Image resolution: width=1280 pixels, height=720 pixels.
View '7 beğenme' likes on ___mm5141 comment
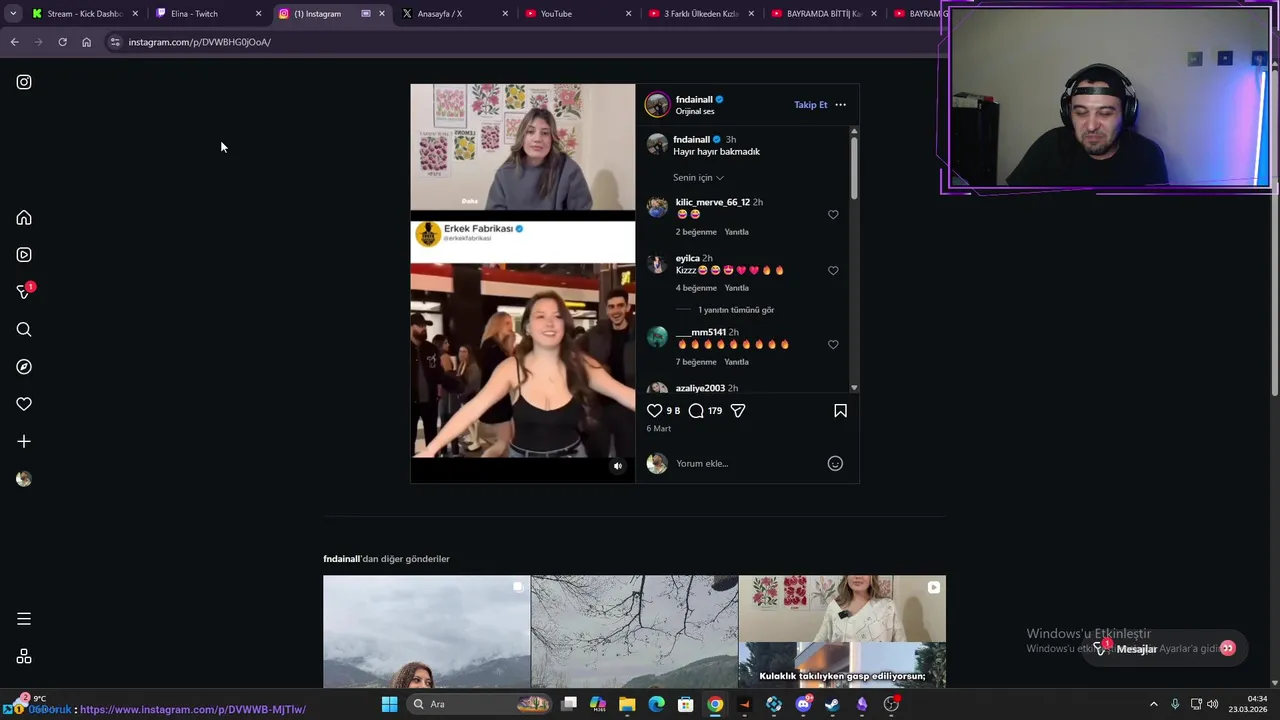(696, 362)
